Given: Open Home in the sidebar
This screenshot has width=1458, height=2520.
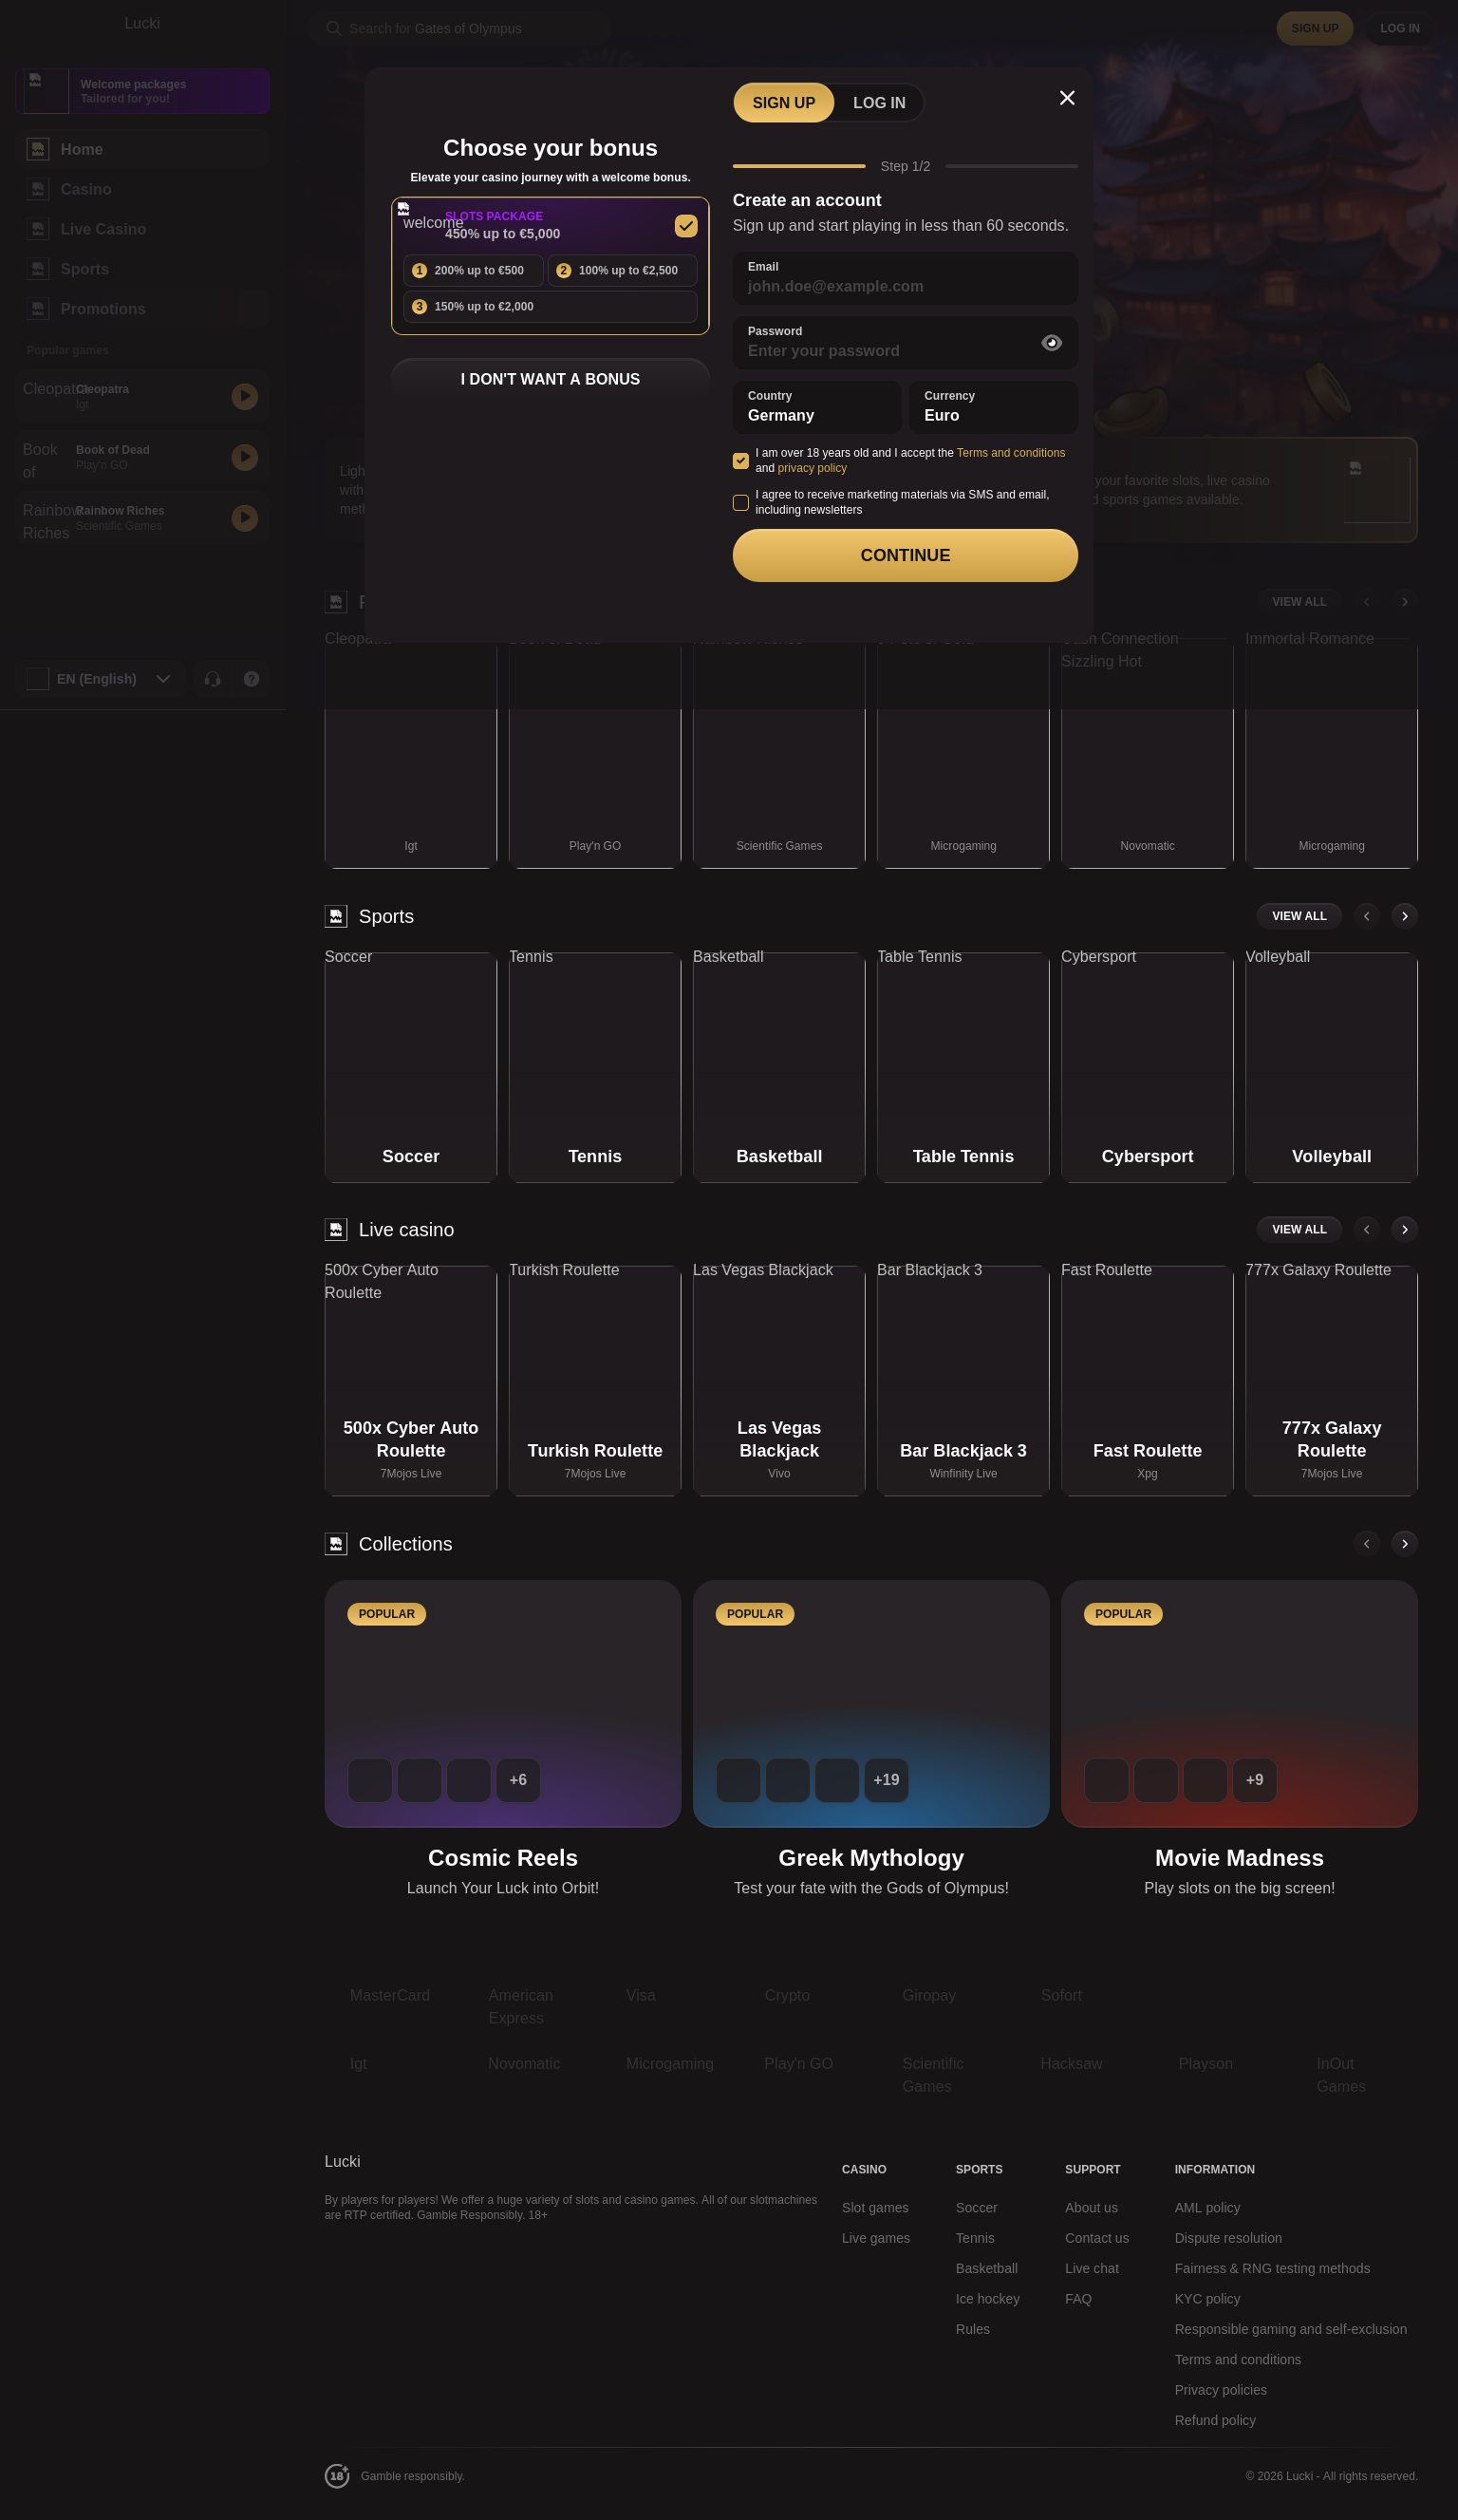Looking at the screenshot, I should (142, 149).
